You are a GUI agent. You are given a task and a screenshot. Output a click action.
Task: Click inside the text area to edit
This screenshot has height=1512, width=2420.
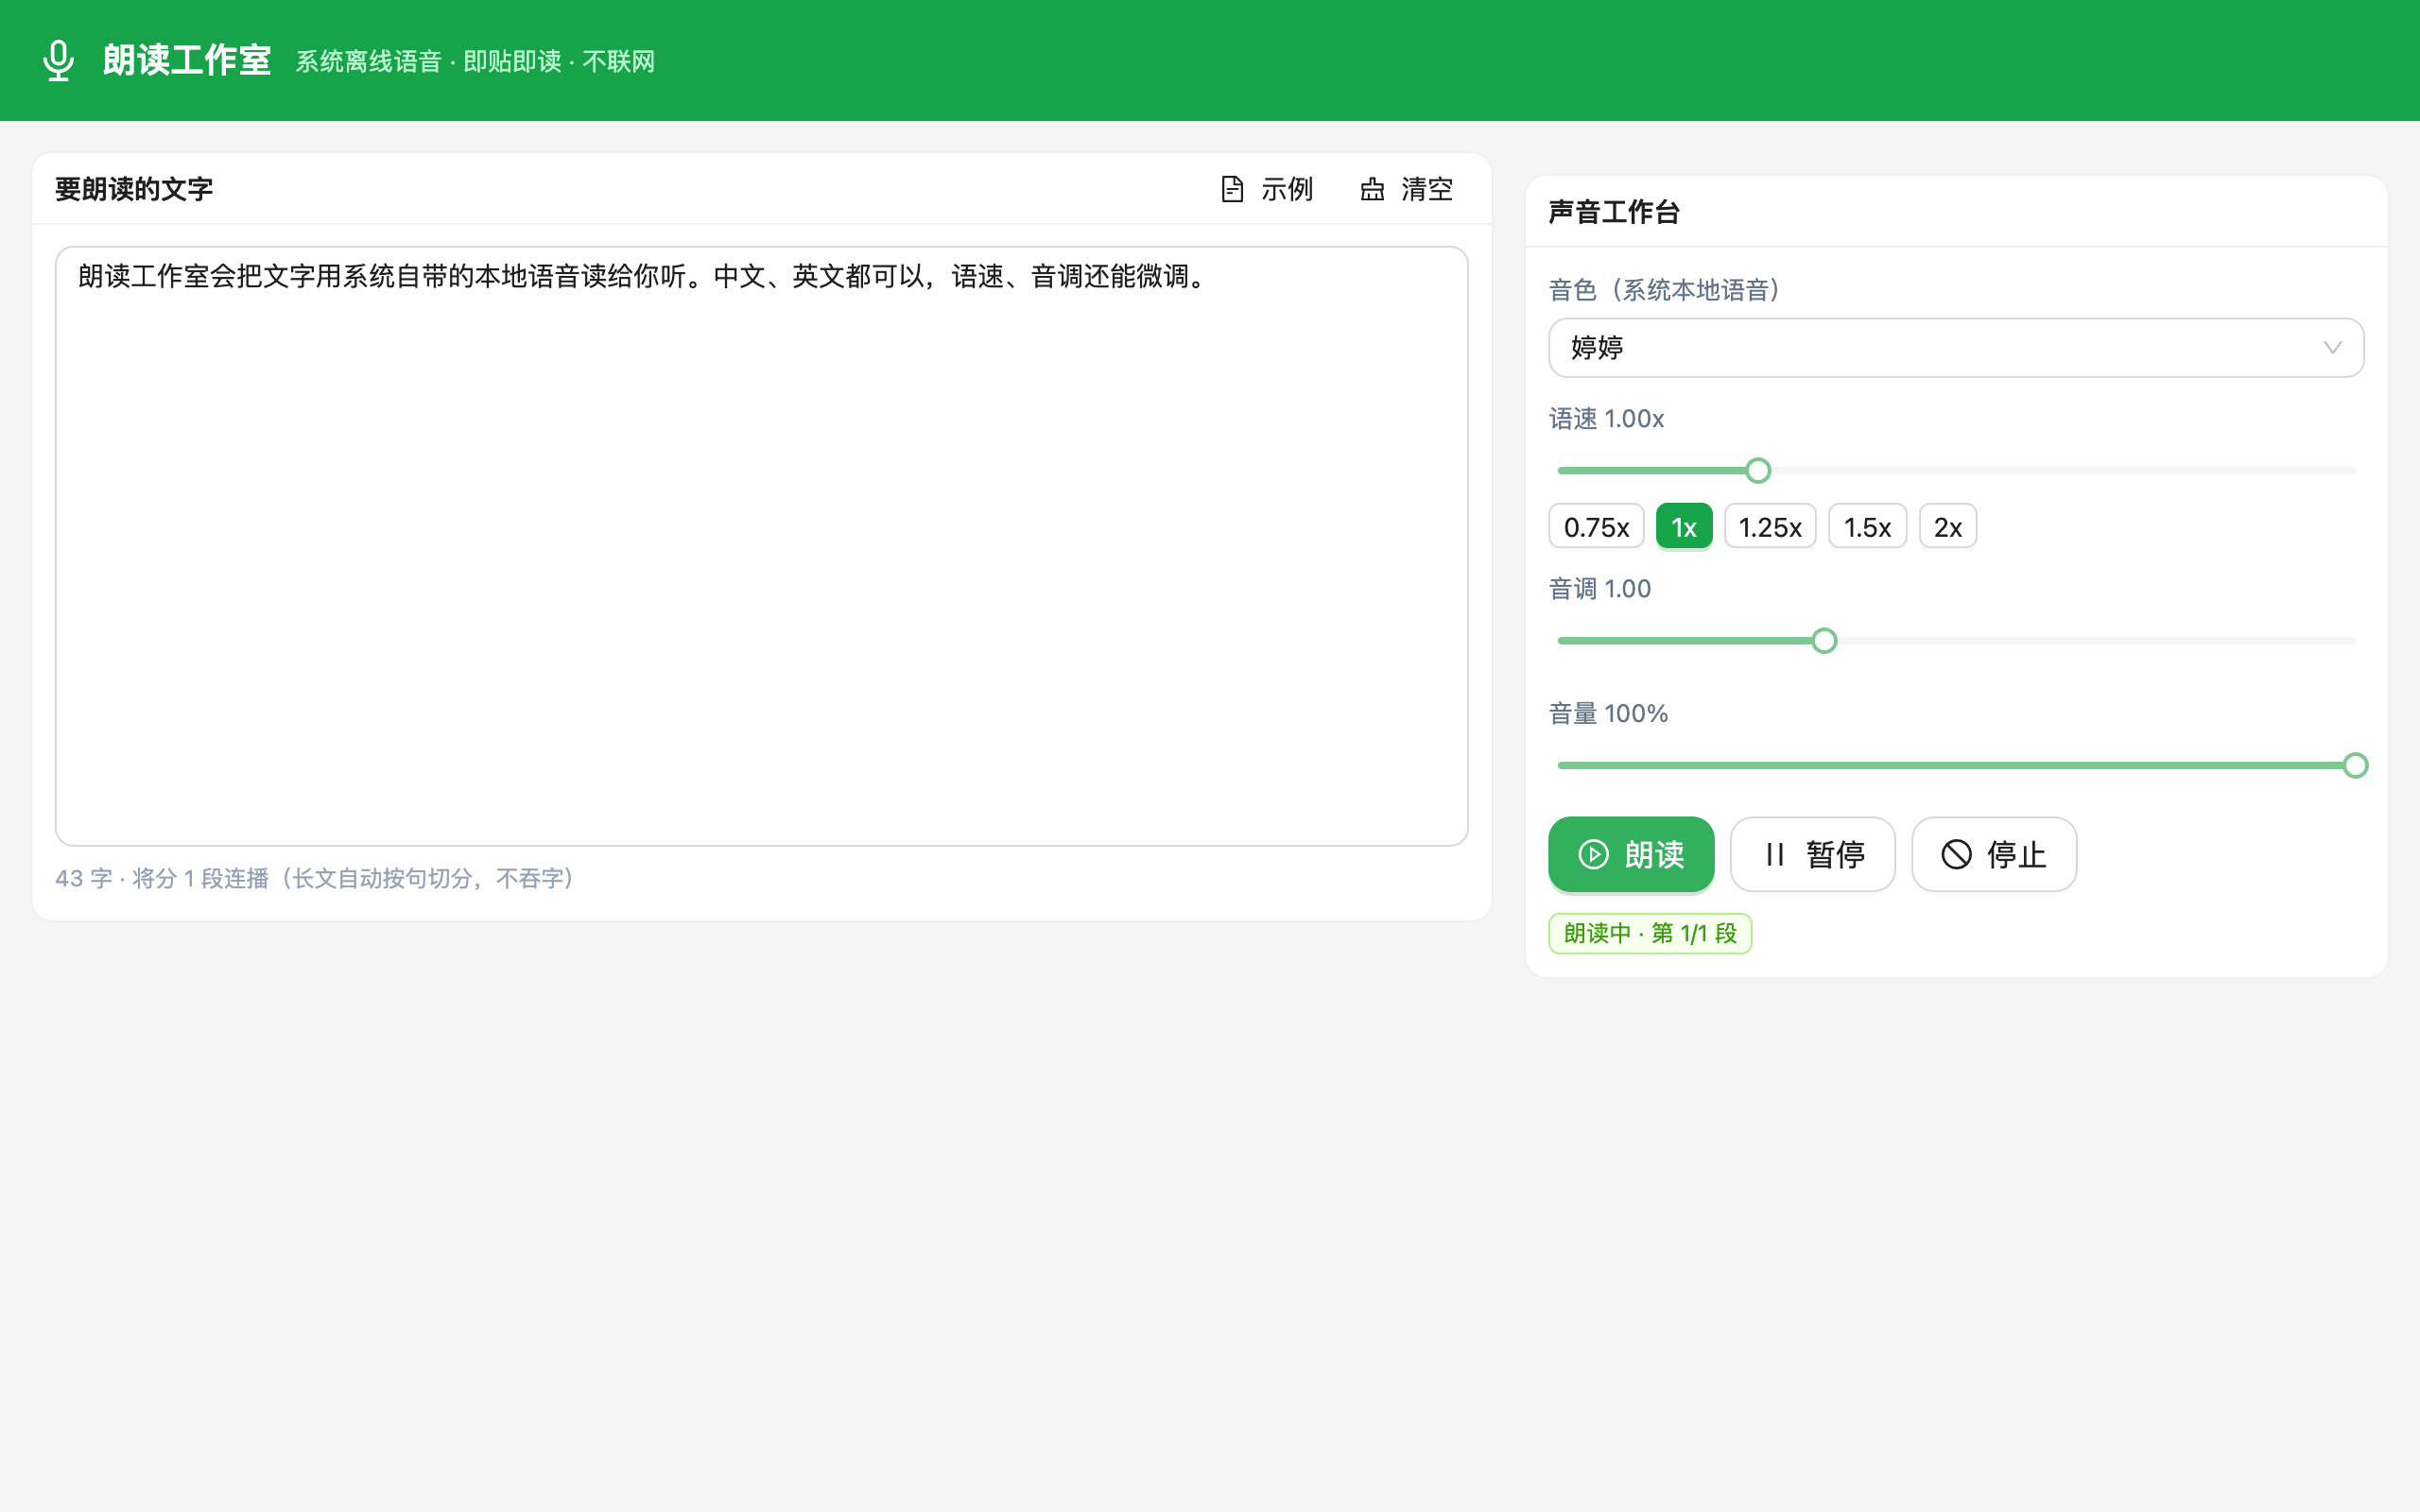point(761,546)
